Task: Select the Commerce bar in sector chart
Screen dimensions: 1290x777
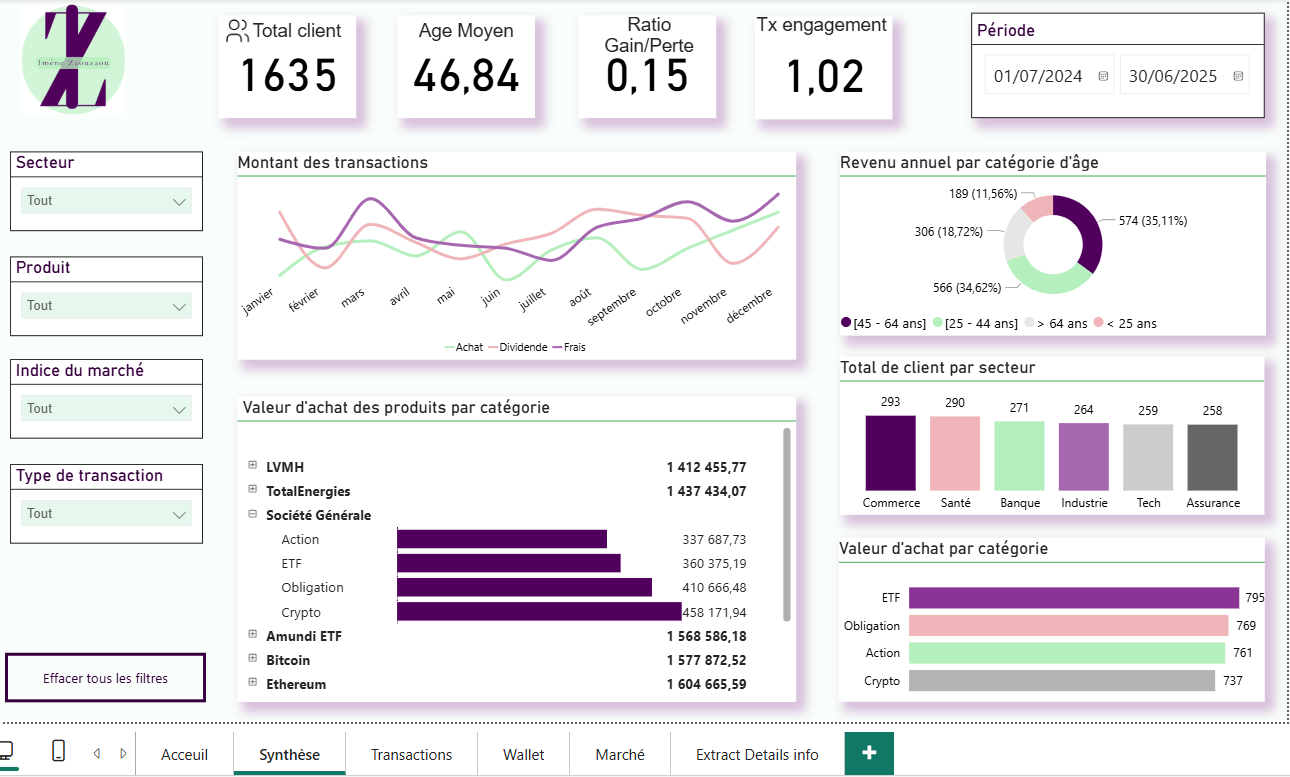Action: 890,452
